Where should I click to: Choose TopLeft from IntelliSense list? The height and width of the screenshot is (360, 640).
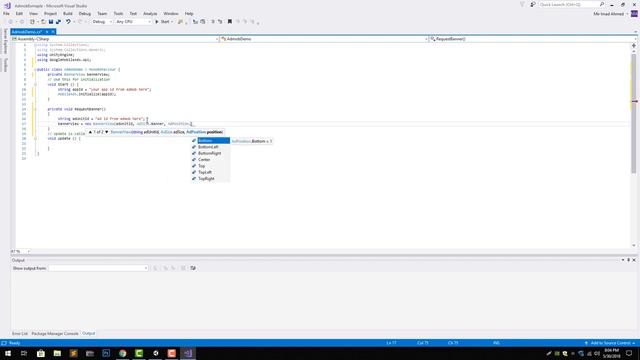(x=210, y=172)
